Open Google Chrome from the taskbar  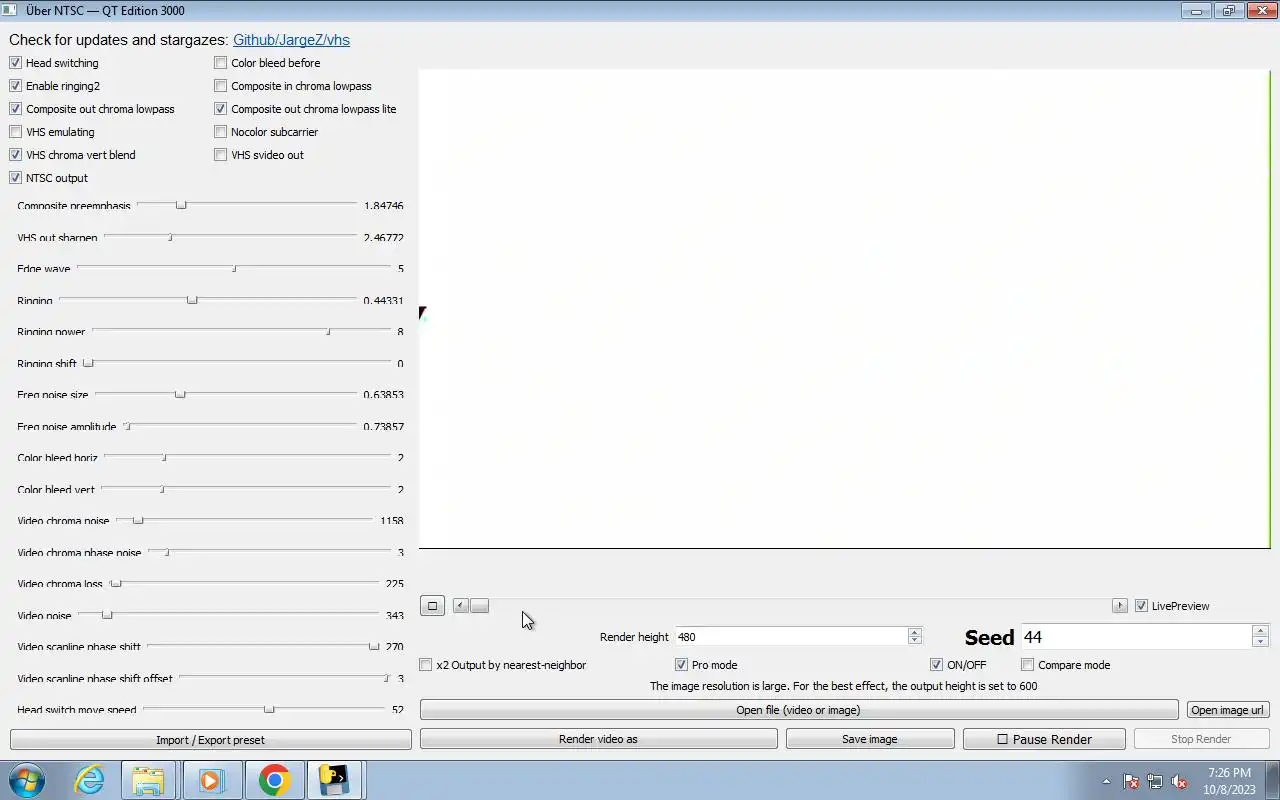pyautogui.click(x=274, y=780)
